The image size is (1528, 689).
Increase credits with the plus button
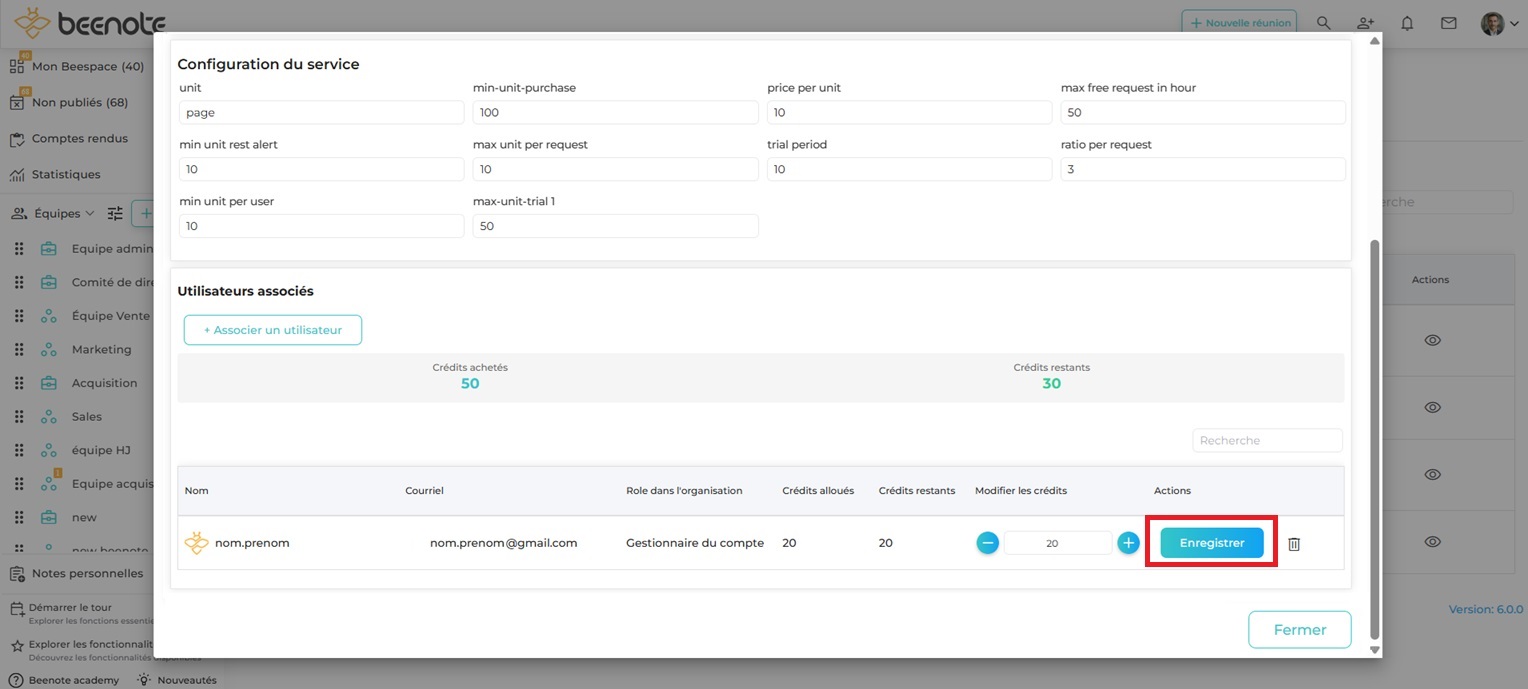pos(1128,543)
